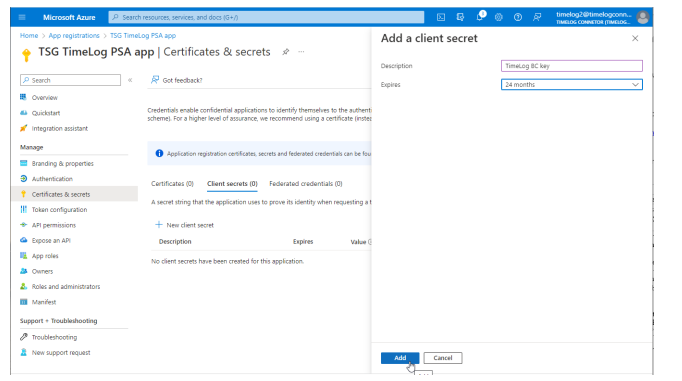The image size is (682, 381).
Task: Open the Directories and subscriptions filter icon
Action: pyautogui.click(x=460, y=17)
